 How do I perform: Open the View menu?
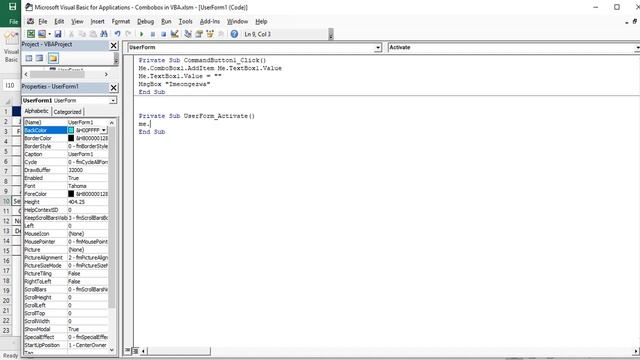(77, 21)
